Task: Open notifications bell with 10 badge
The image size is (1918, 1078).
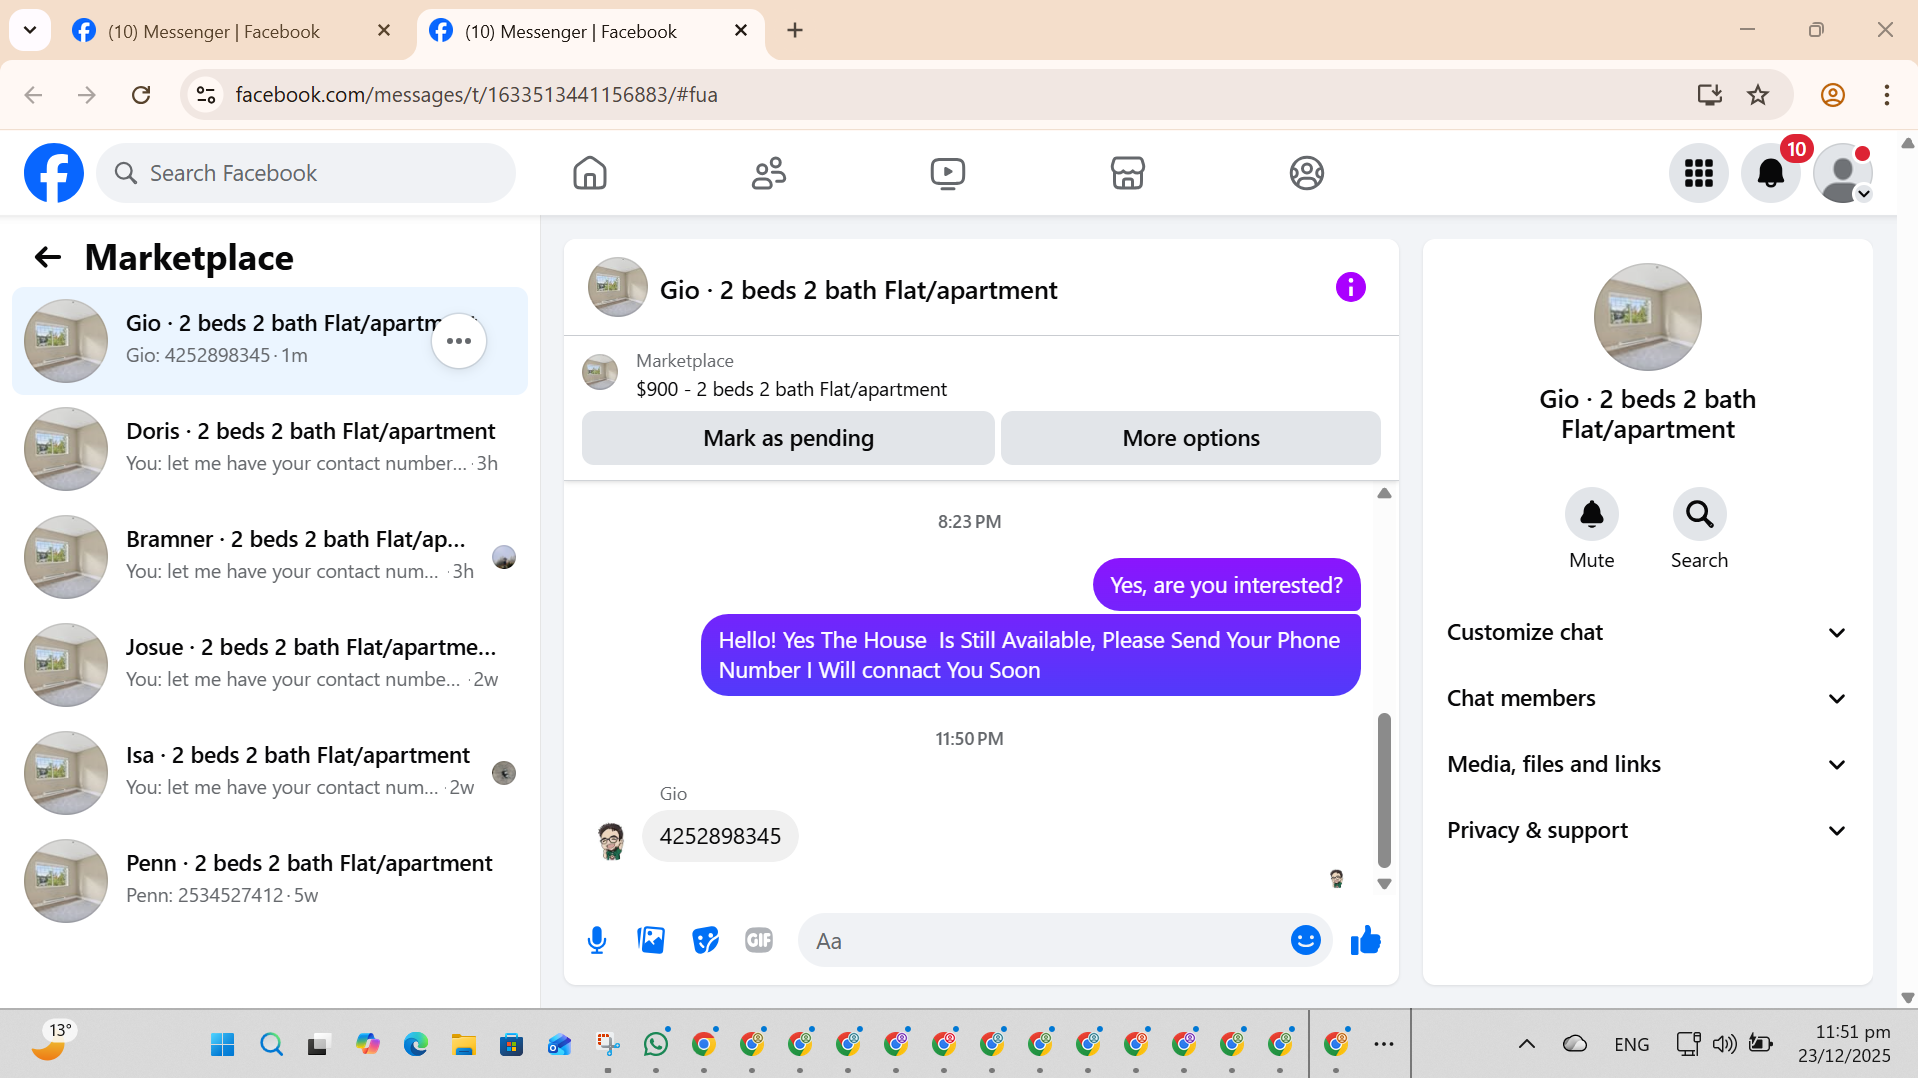Action: 1770,173
